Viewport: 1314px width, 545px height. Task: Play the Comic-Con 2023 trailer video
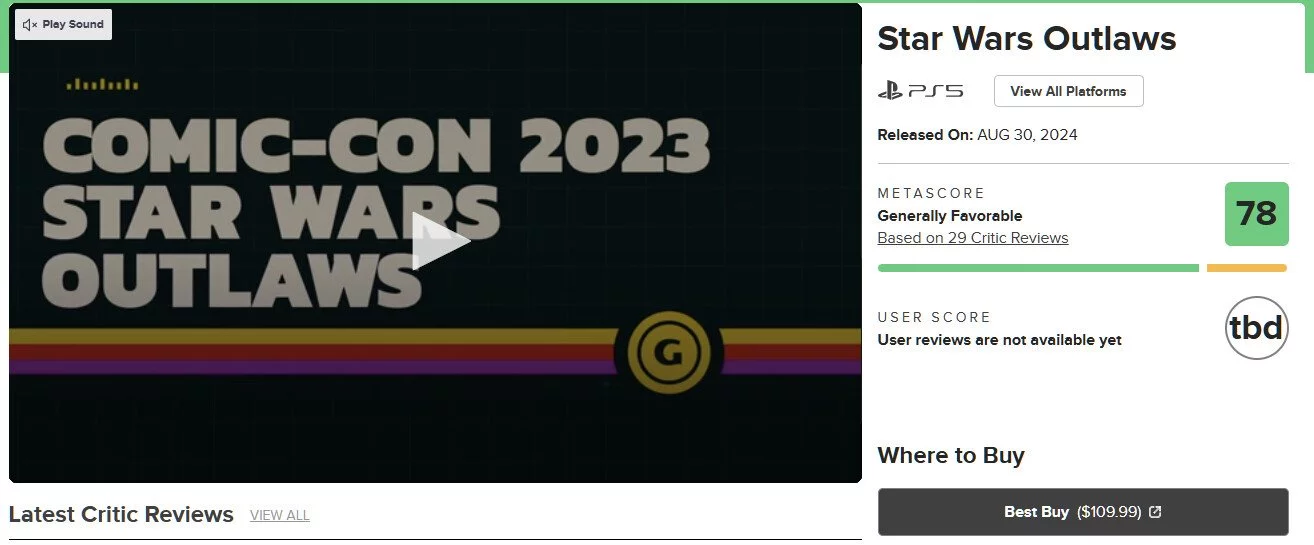[441, 241]
